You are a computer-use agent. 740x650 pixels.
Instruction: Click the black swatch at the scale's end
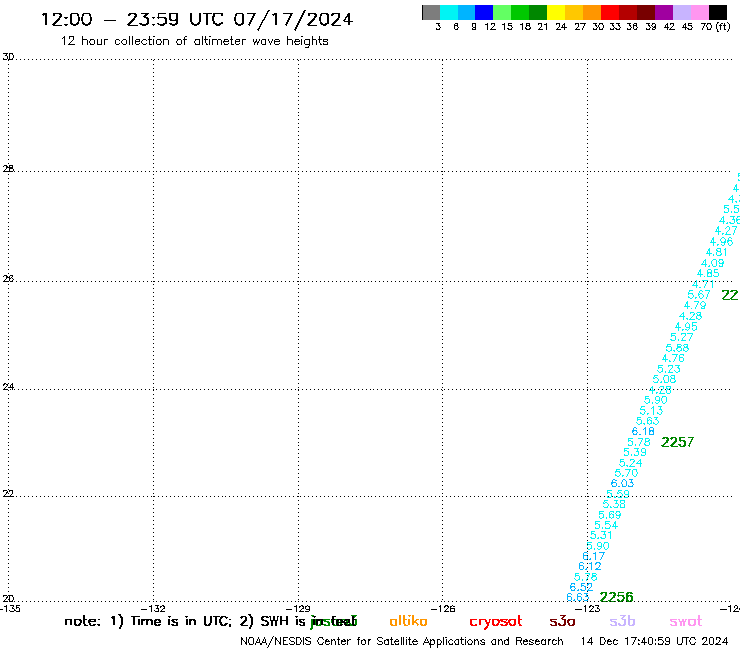[x=718, y=12]
